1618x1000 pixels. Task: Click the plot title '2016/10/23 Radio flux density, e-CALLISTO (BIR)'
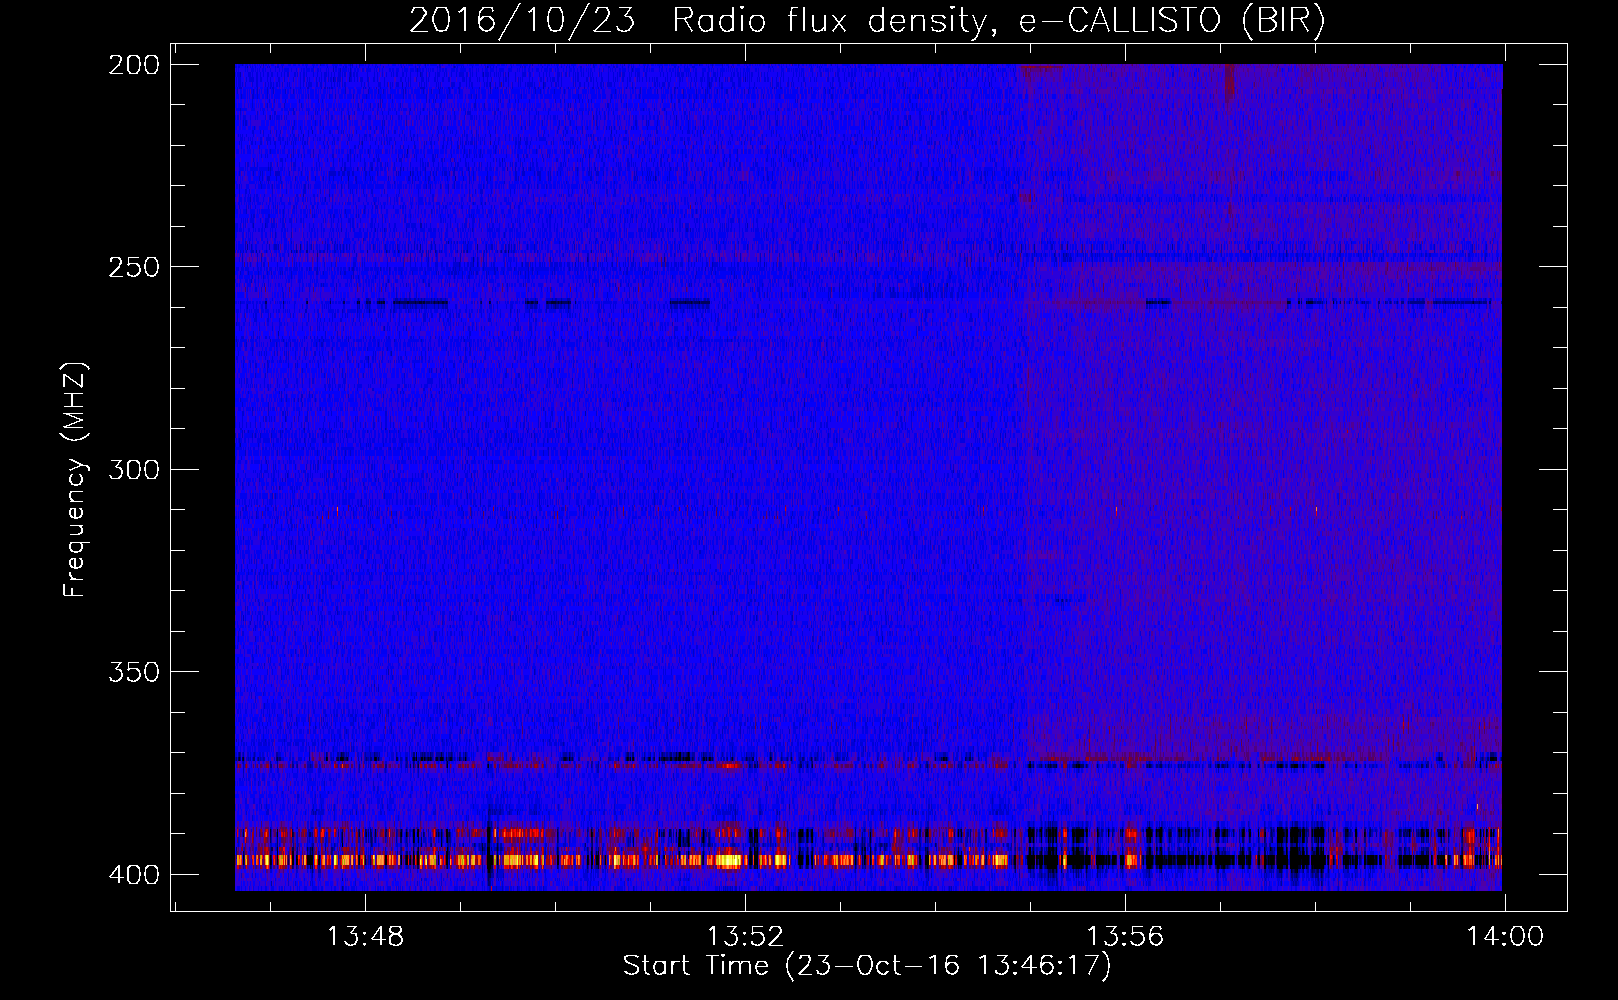(x=867, y=20)
